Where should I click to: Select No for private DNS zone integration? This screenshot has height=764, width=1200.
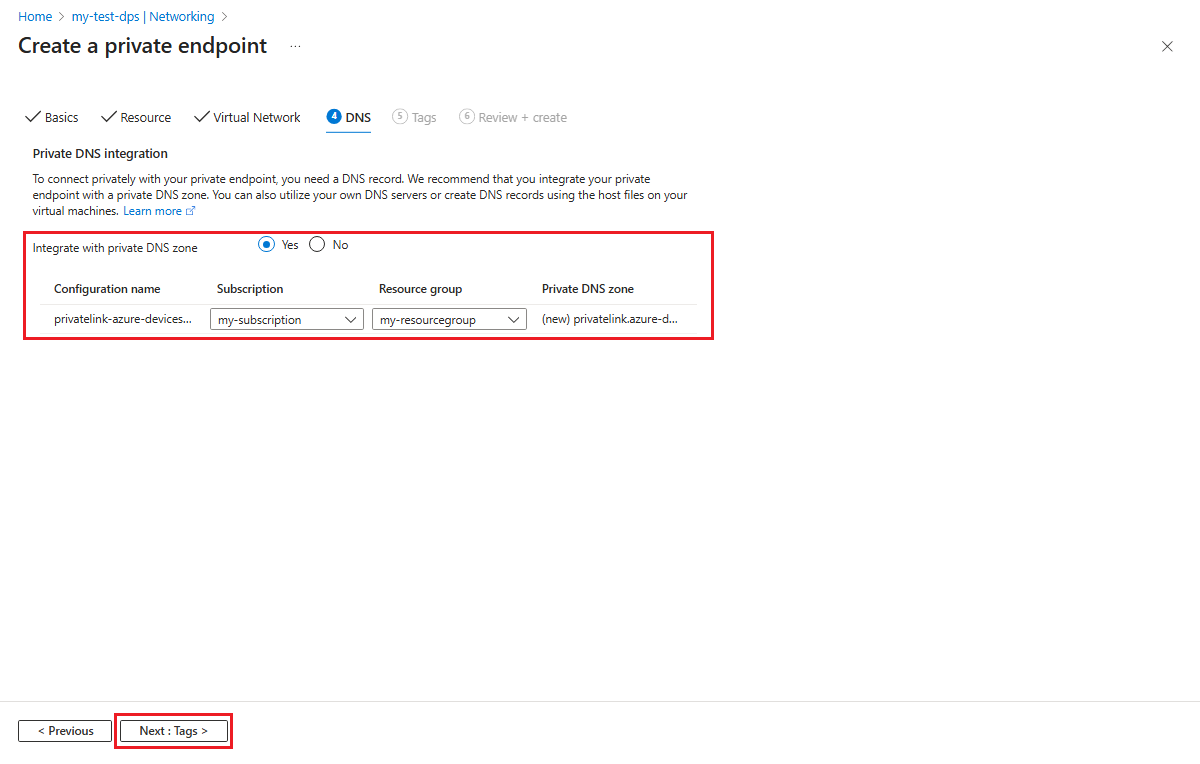tap(316, 244)
